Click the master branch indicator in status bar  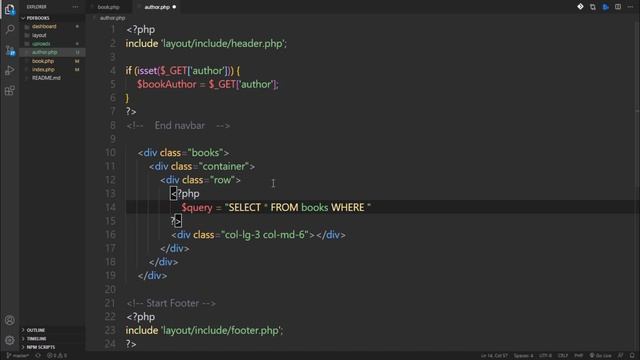(x=18, y=356)
